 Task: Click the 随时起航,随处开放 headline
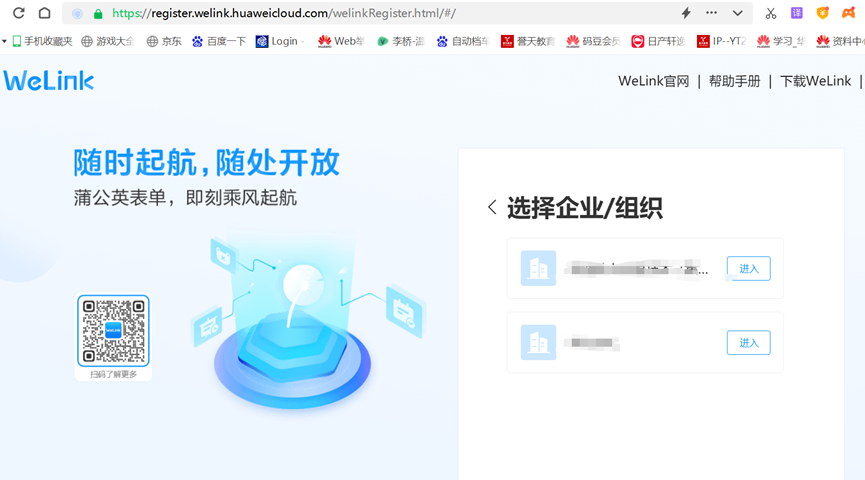[x=206, y=163]
